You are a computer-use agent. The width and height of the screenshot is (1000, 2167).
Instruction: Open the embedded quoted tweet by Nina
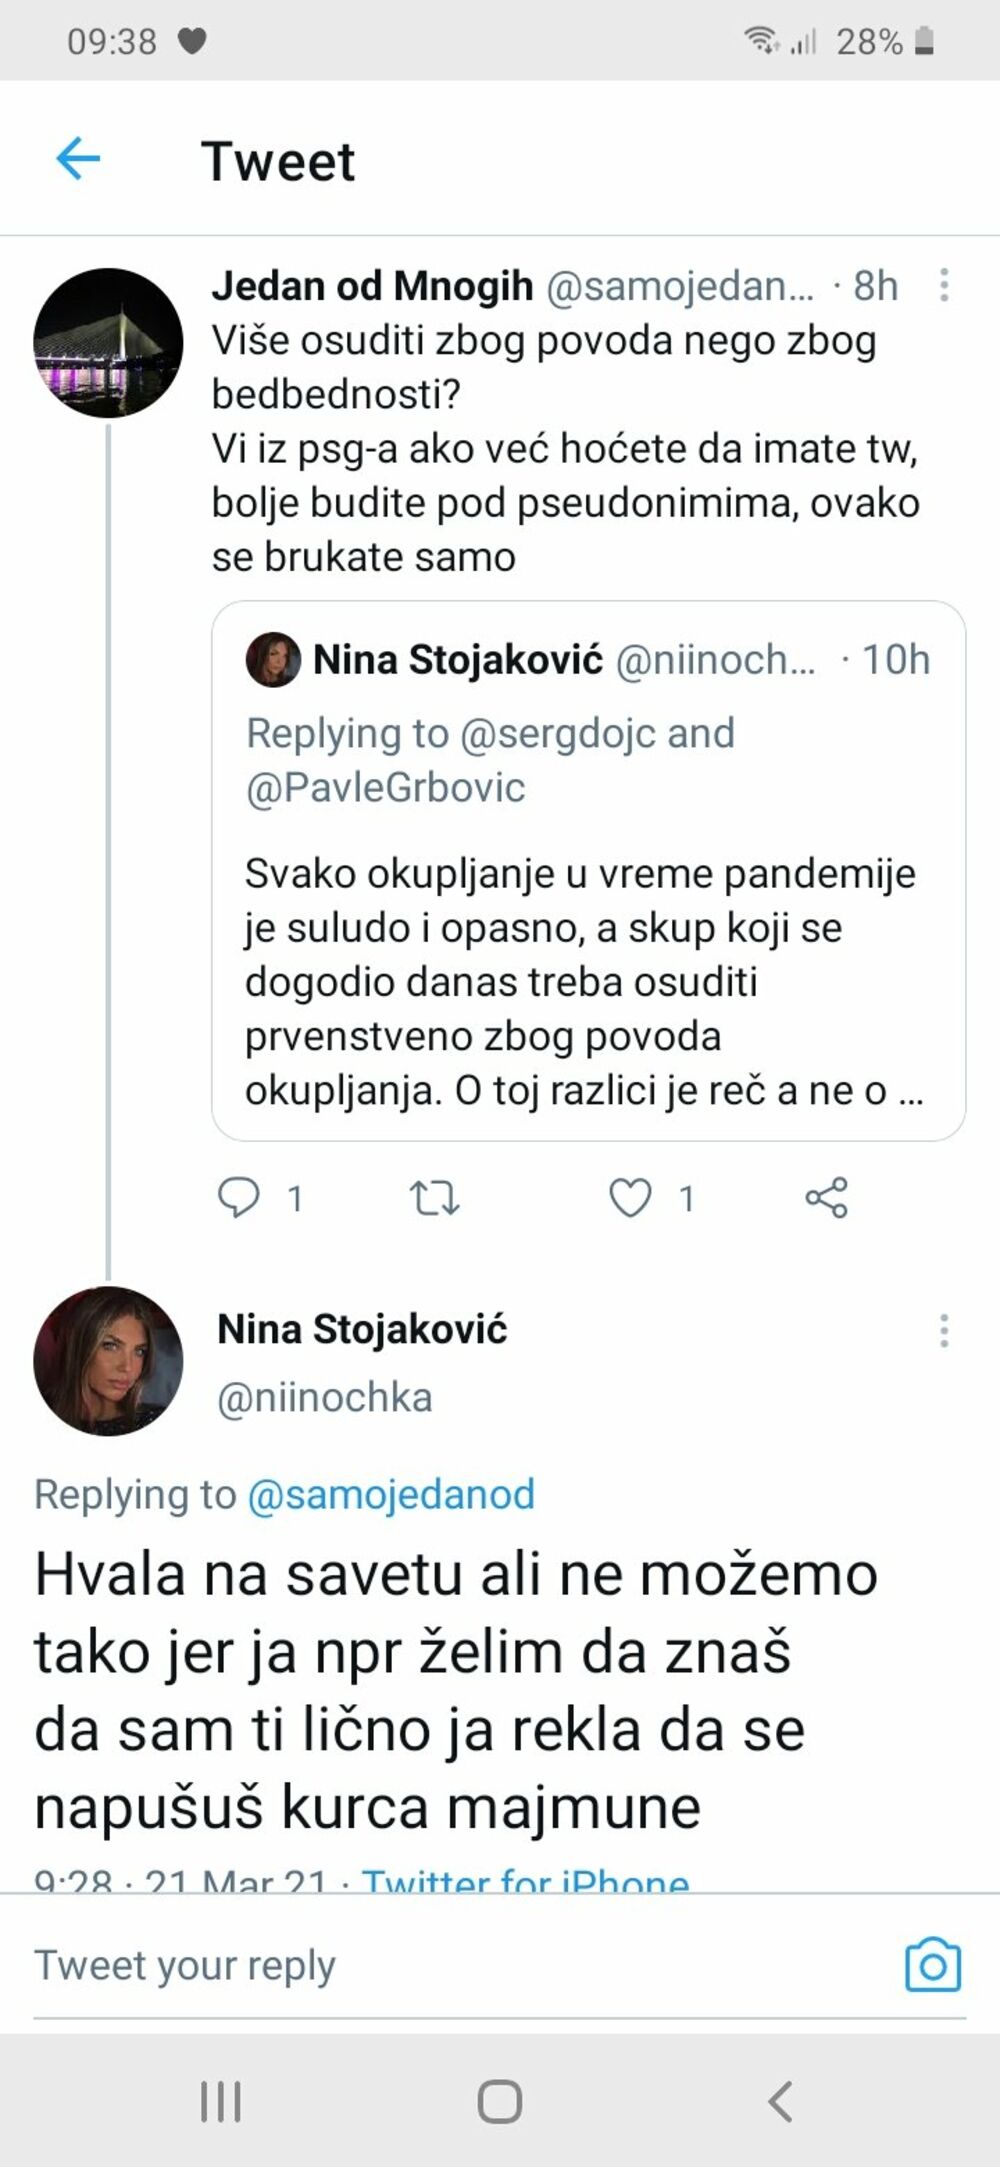(583, 868)
